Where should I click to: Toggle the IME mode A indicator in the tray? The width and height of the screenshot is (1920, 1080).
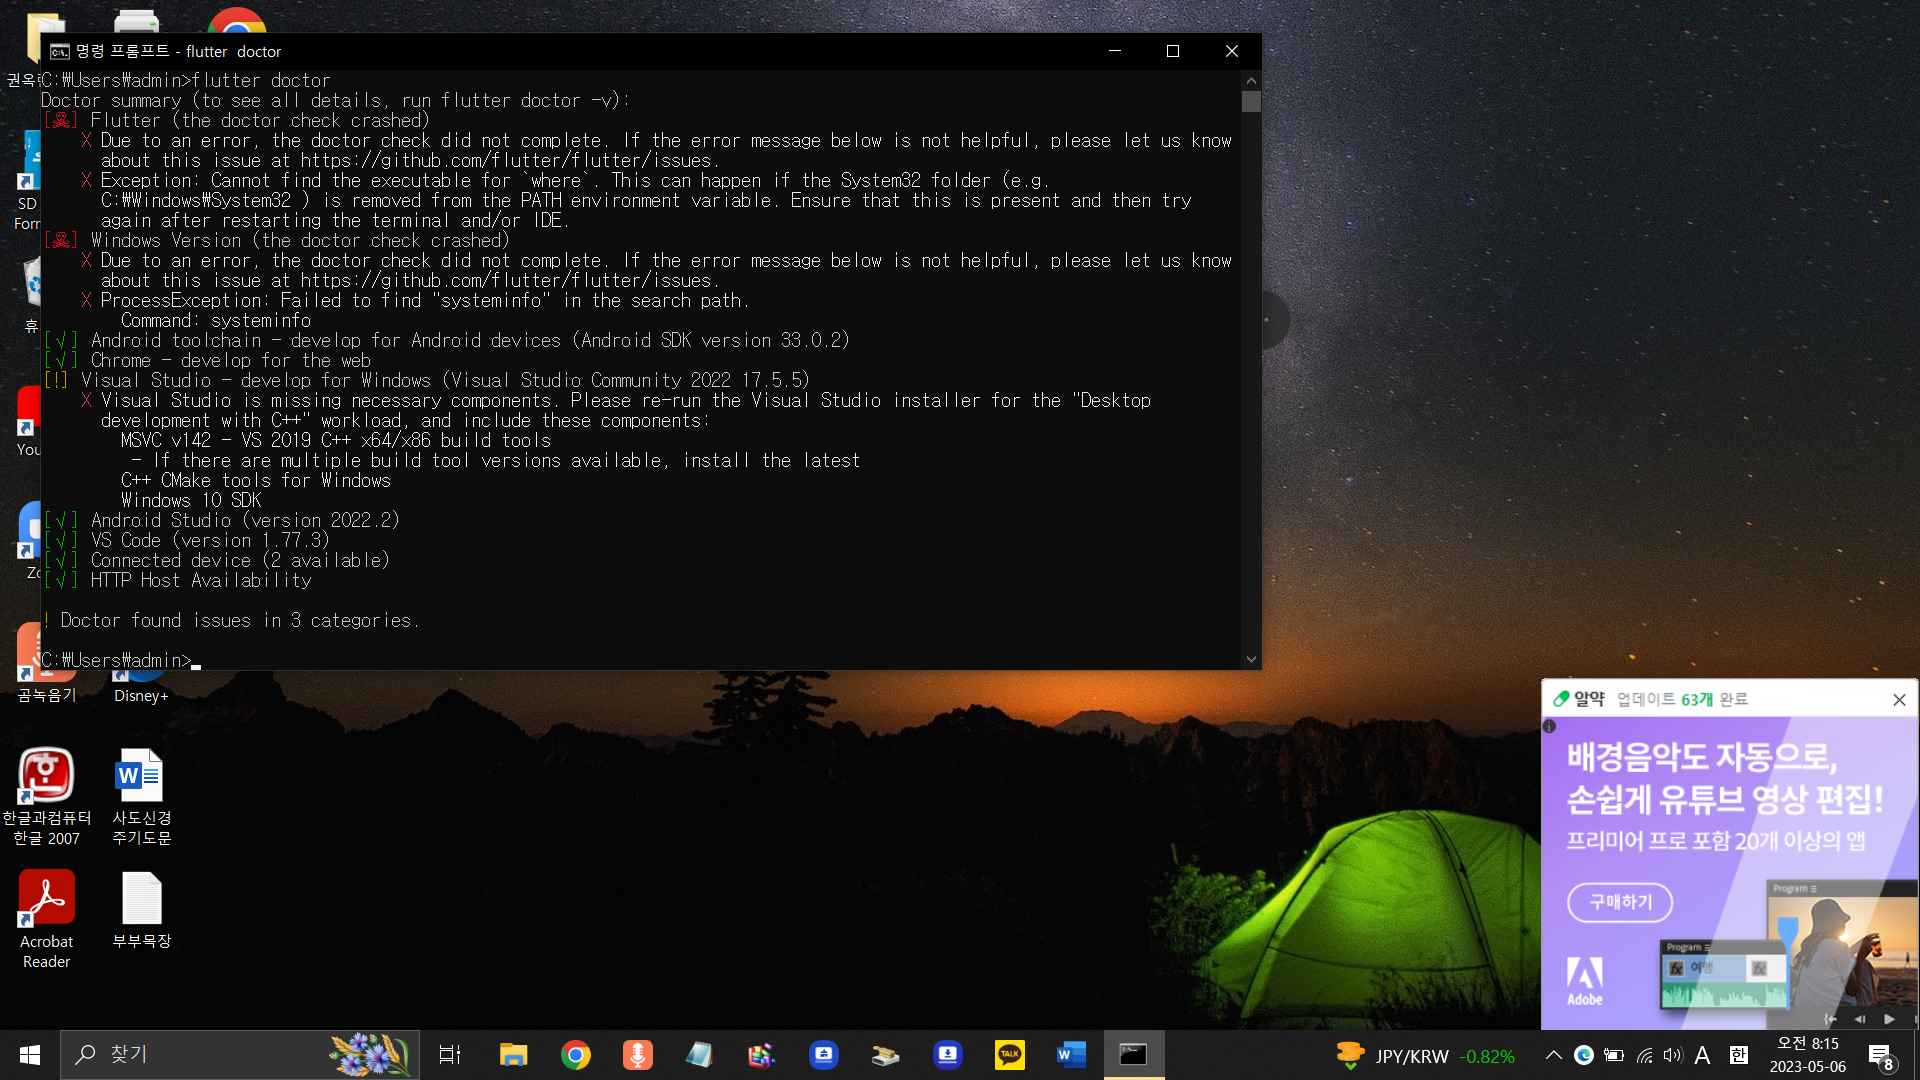1702,1055
